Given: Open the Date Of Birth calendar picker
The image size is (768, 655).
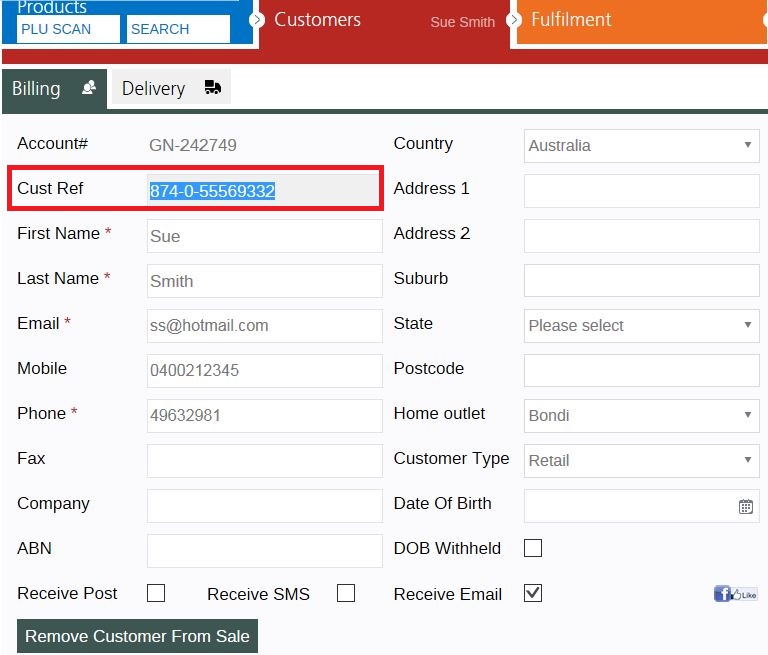Looking at the screenshot, I should (745, 506).
